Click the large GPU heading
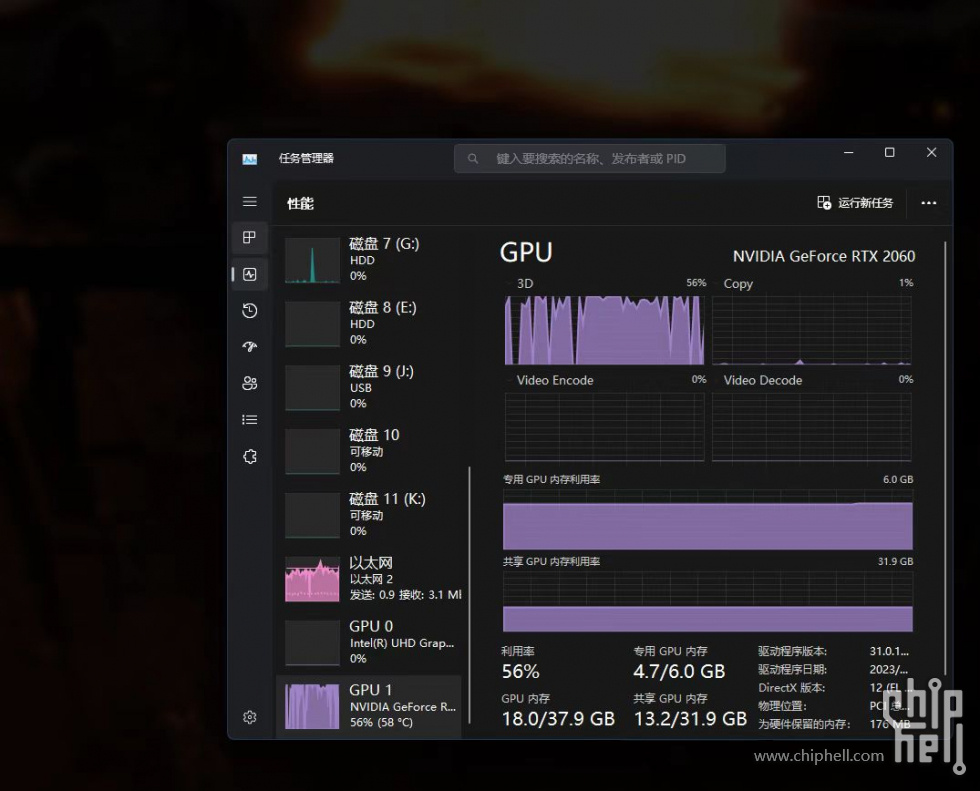Viewport: 980px width, 791px height. [x=526, y=252]
